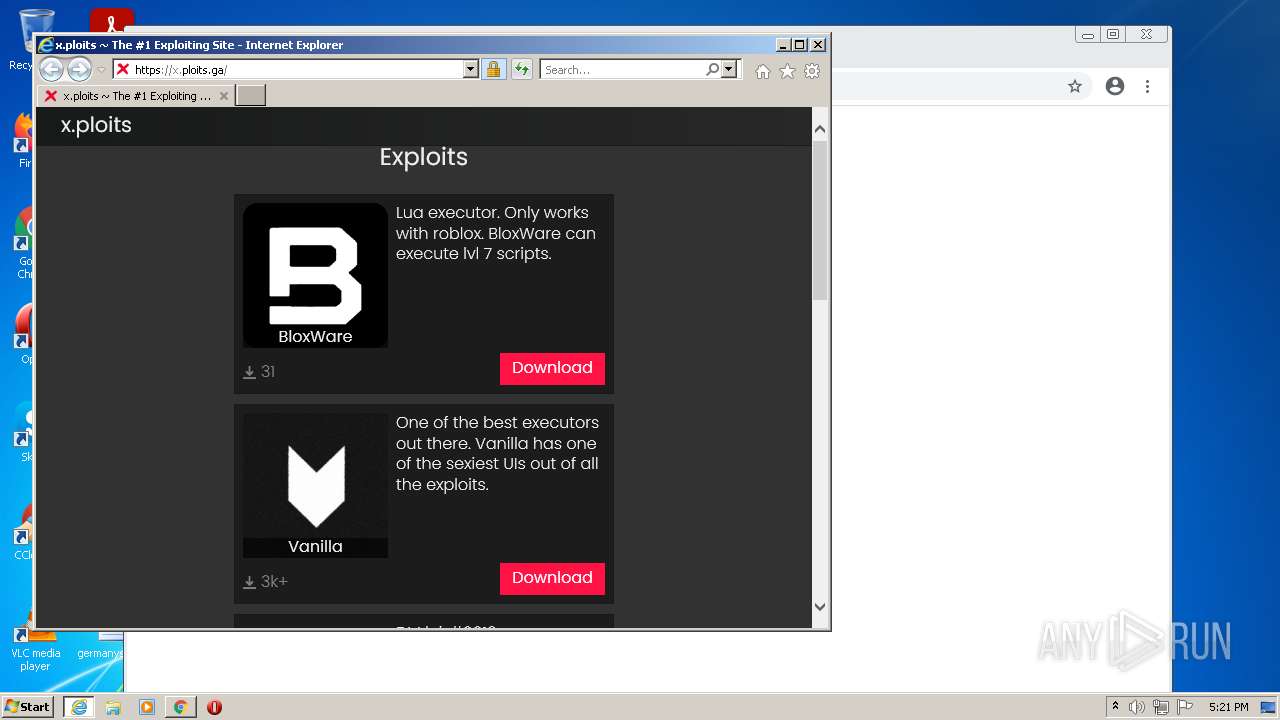This screenshot has height=720, width=1280.
Task: Click the Vanilla logo thumbnail
Action: tap(315, 485)
